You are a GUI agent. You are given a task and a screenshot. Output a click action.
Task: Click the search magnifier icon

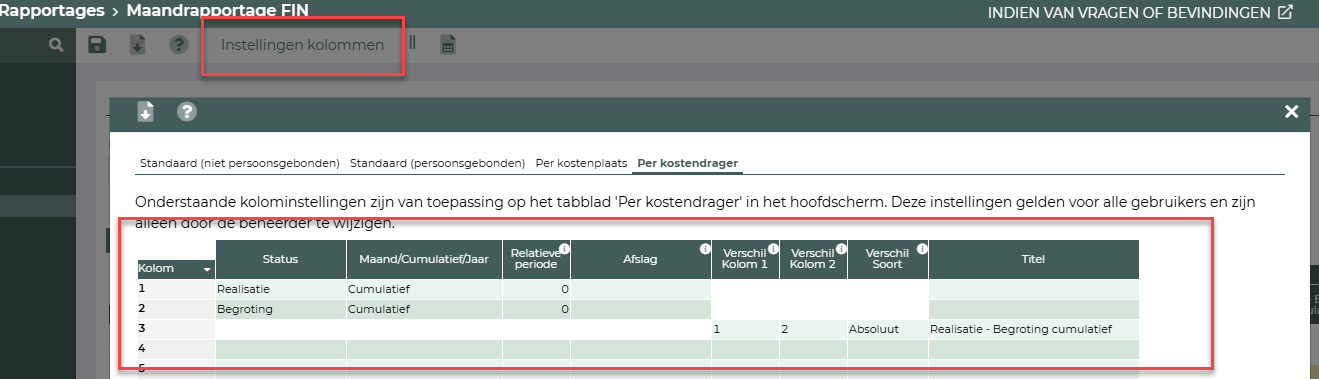tap(57, 45)
